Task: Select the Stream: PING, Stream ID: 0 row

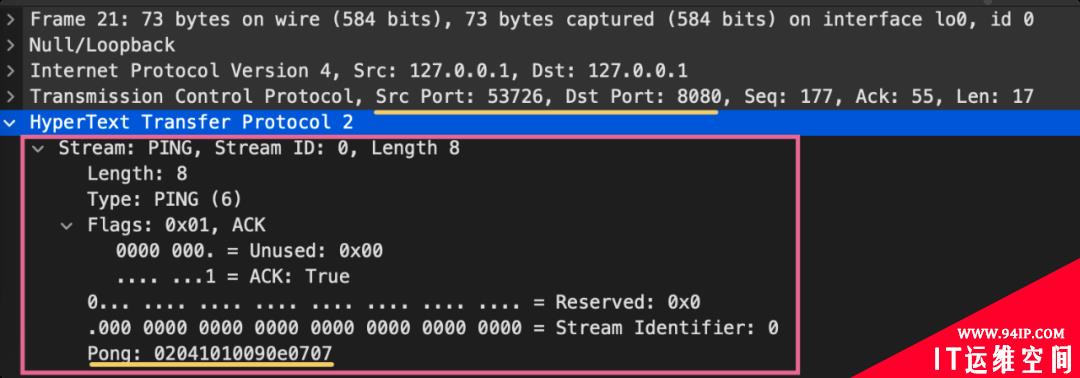Action: (259, 148)
